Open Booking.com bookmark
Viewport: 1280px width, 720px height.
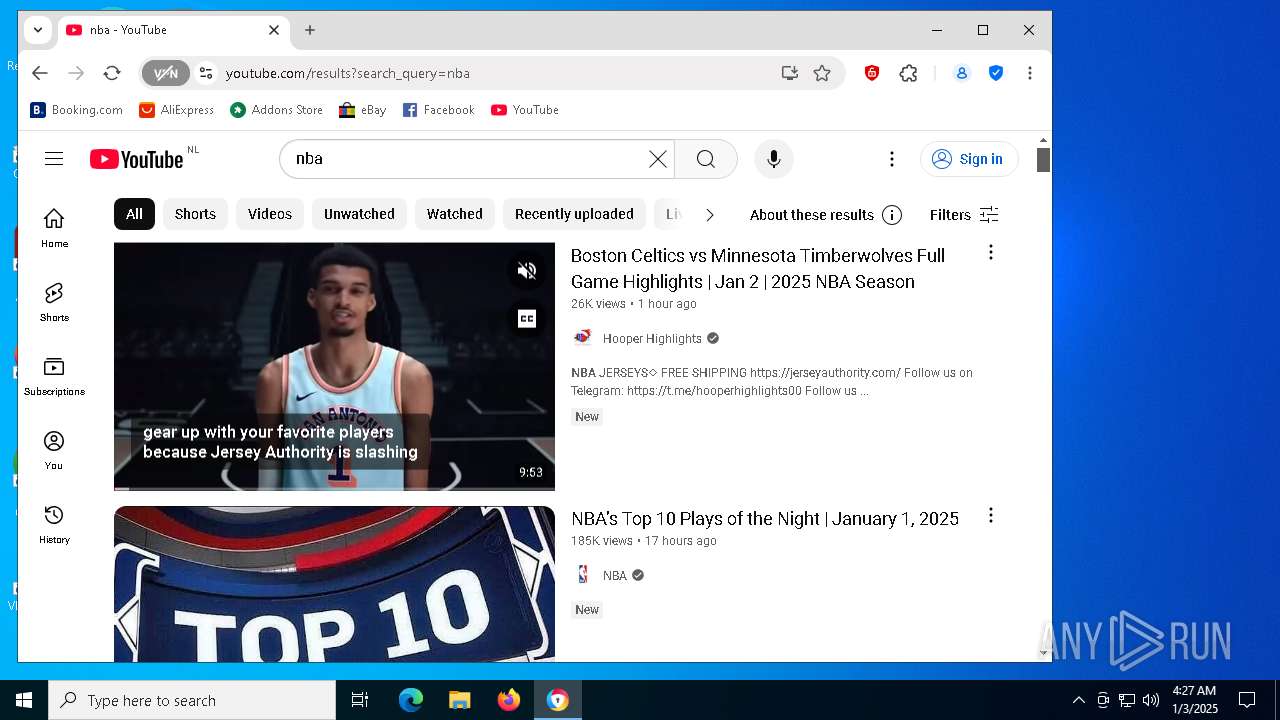pyautogui.click(x=76, y=110)
